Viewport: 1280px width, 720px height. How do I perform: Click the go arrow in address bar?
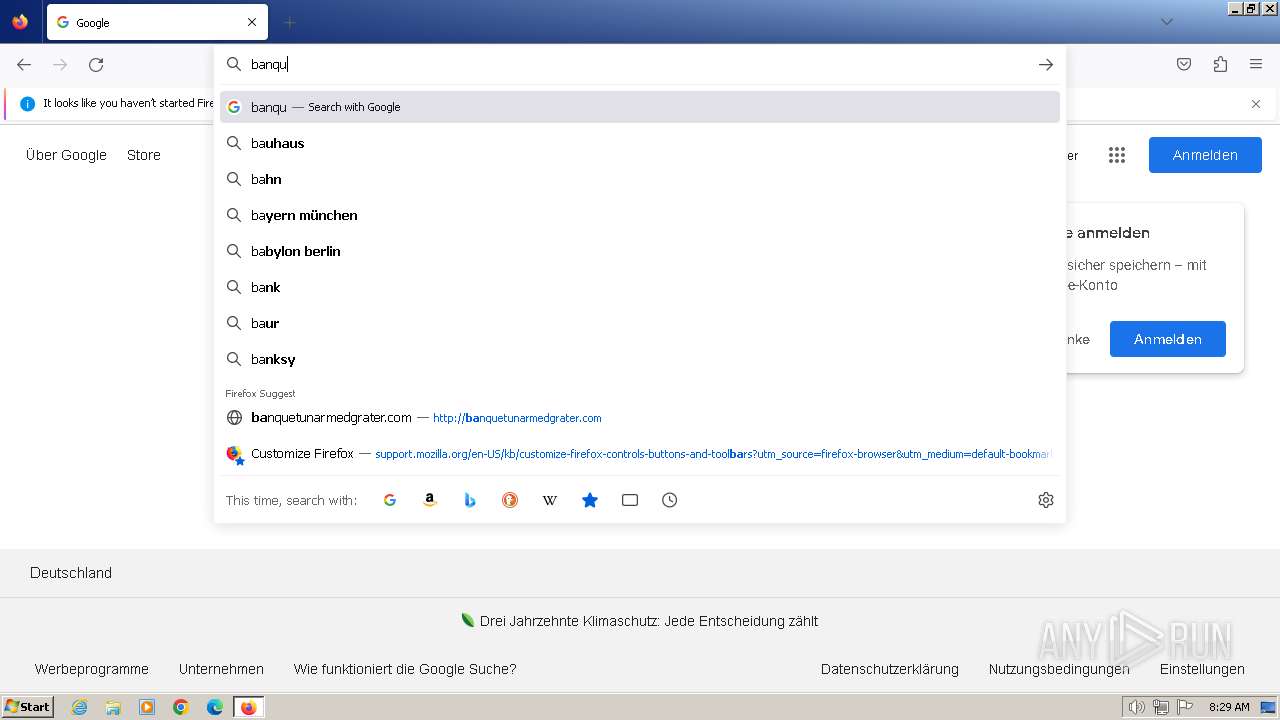tap(1046, 65)
